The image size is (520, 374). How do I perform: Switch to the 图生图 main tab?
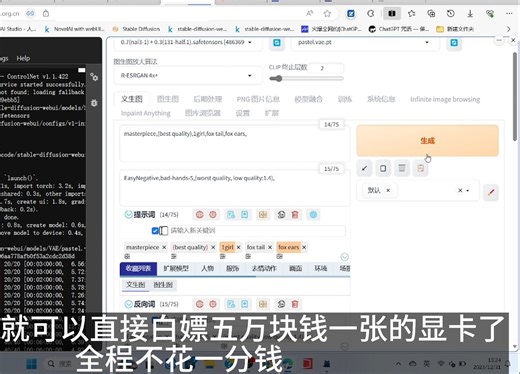(168, 99)
